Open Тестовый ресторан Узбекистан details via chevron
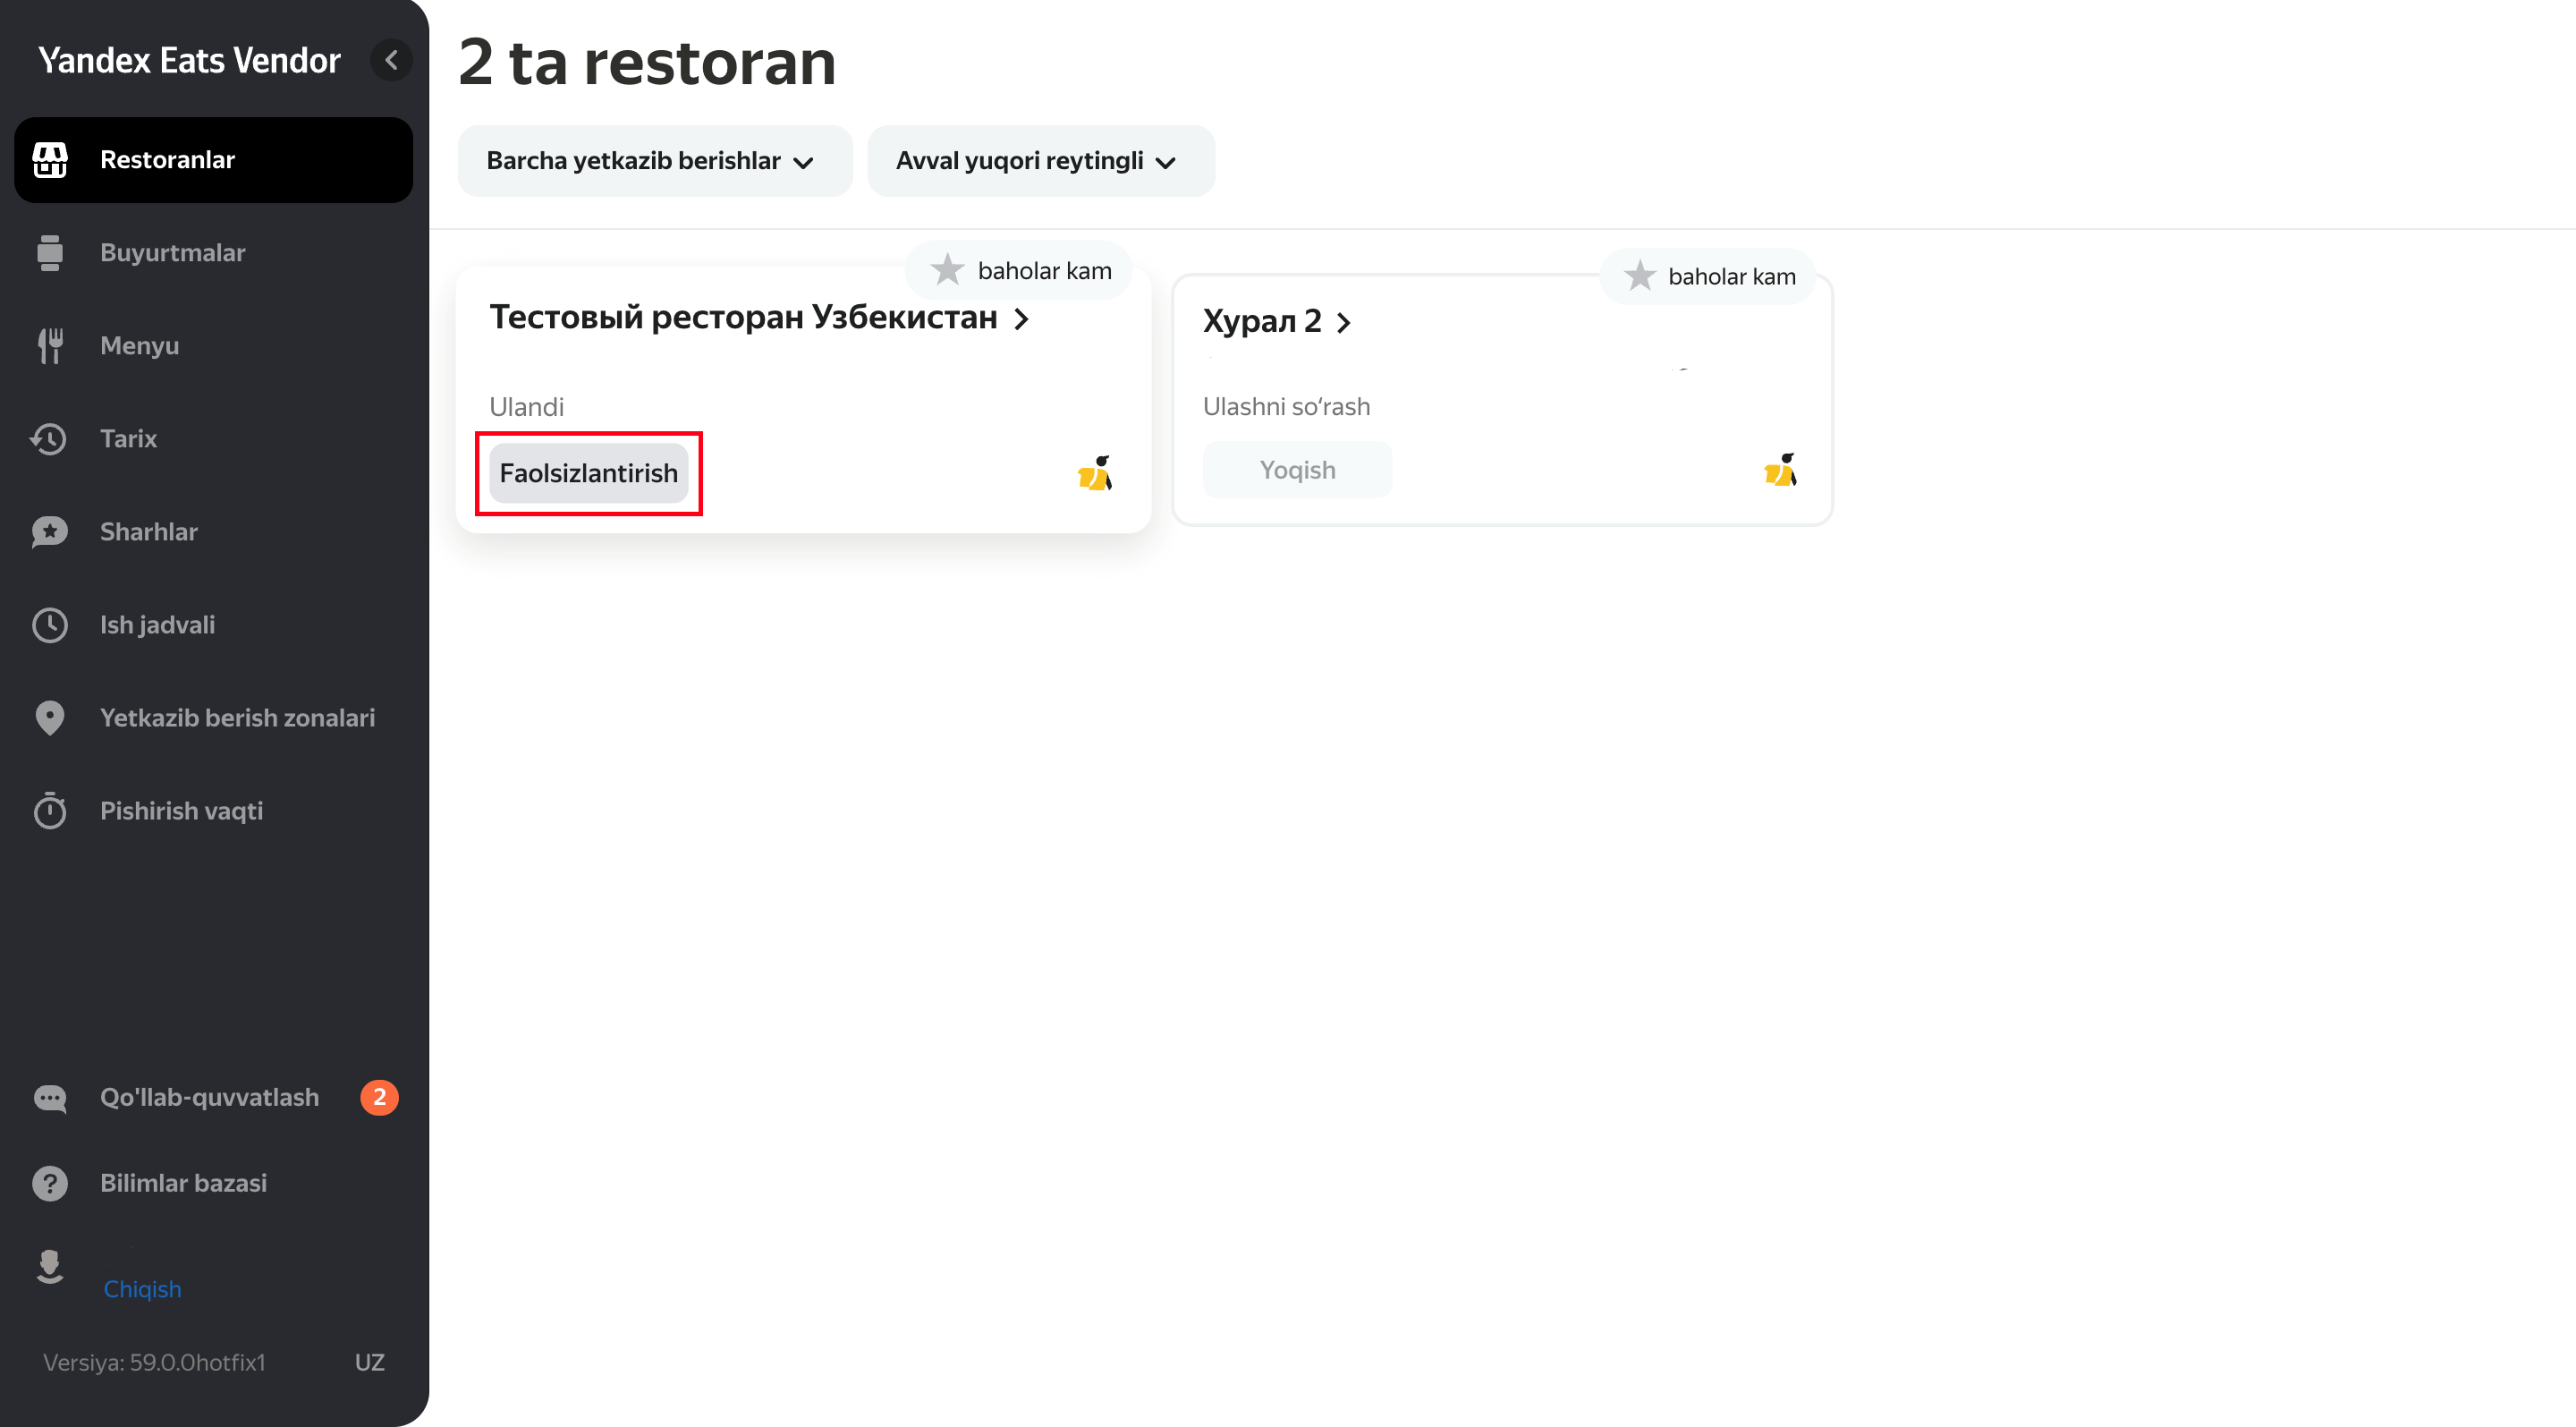This screenshot has height=1427, width=2576. (1021, 319)
